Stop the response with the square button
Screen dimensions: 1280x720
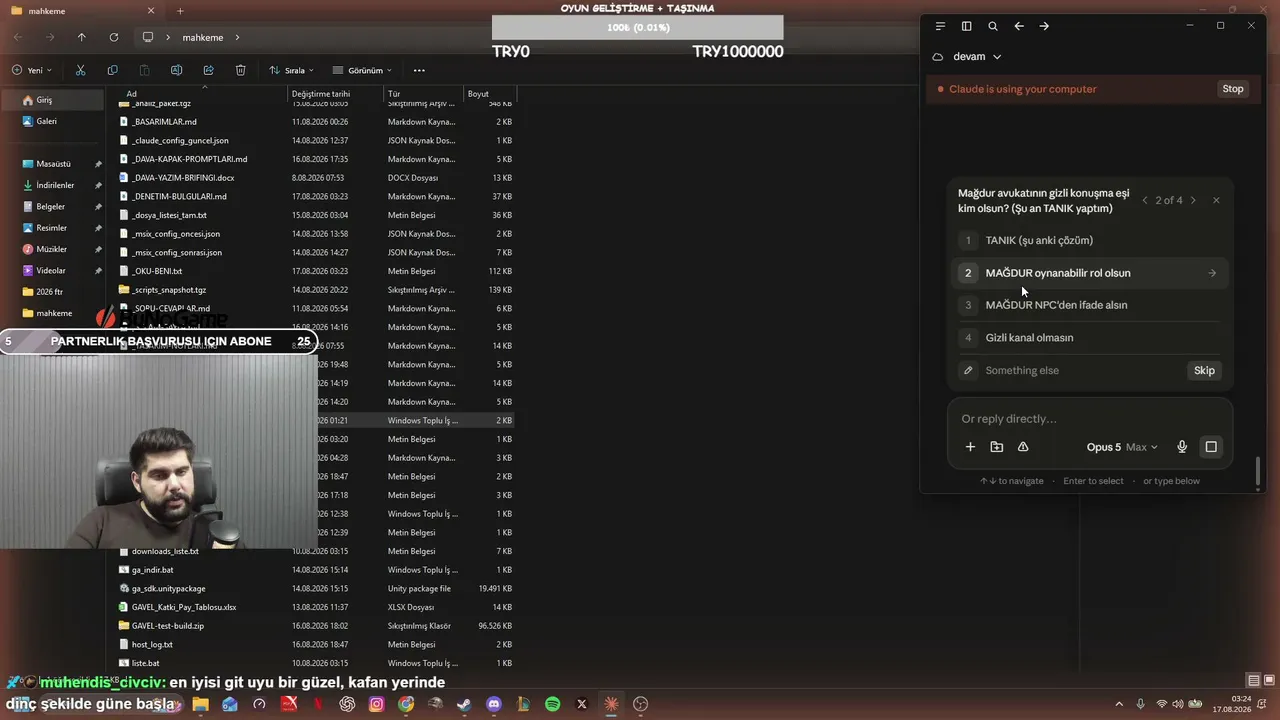(1211, 447)
